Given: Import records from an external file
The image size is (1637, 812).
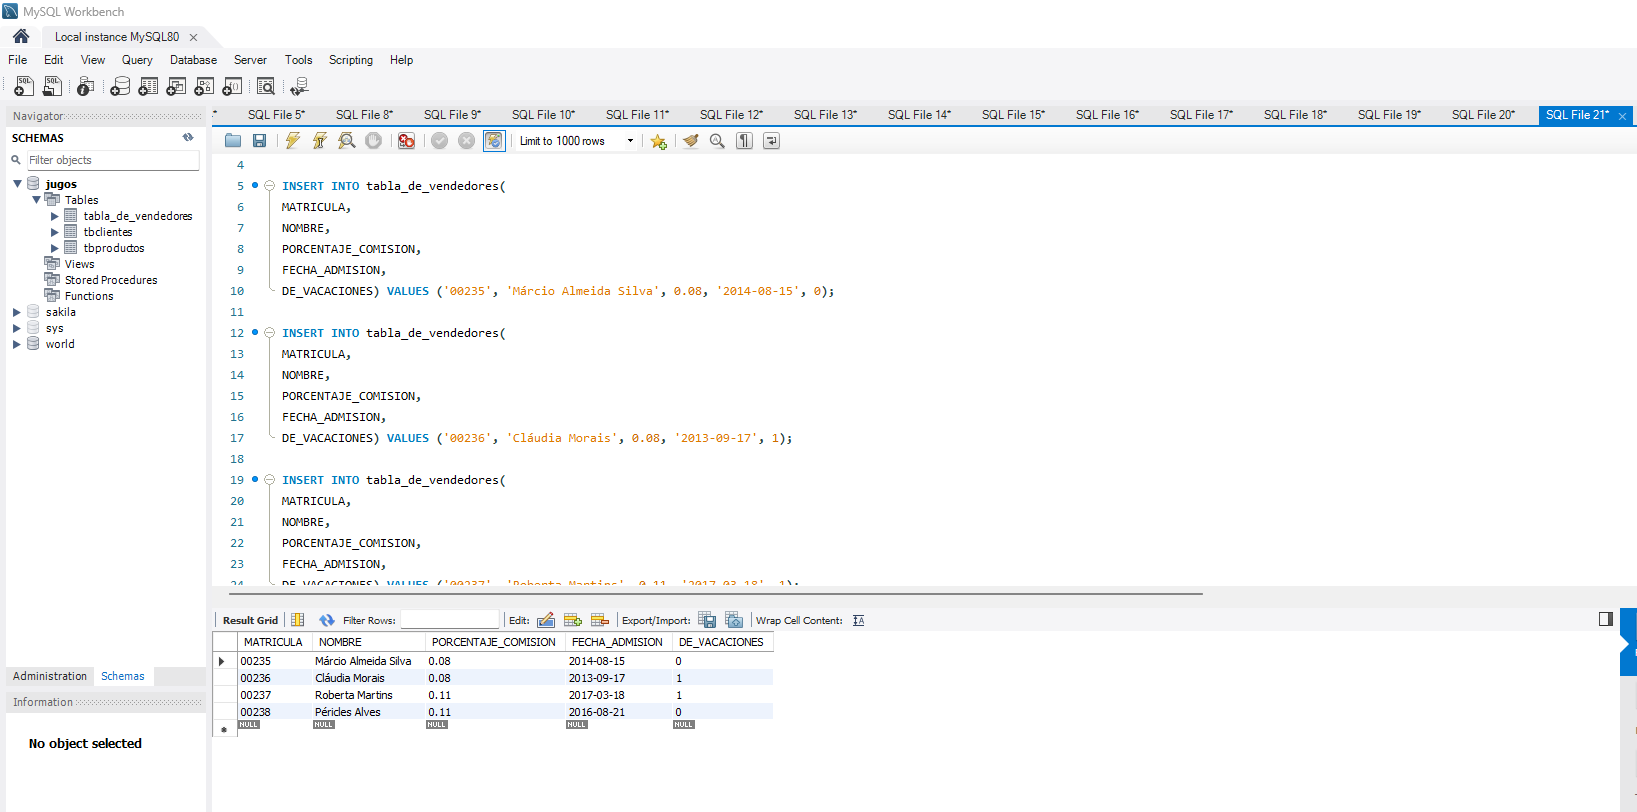Looking at the screenshot, I should pyautogui.click(x=734, y=620).
